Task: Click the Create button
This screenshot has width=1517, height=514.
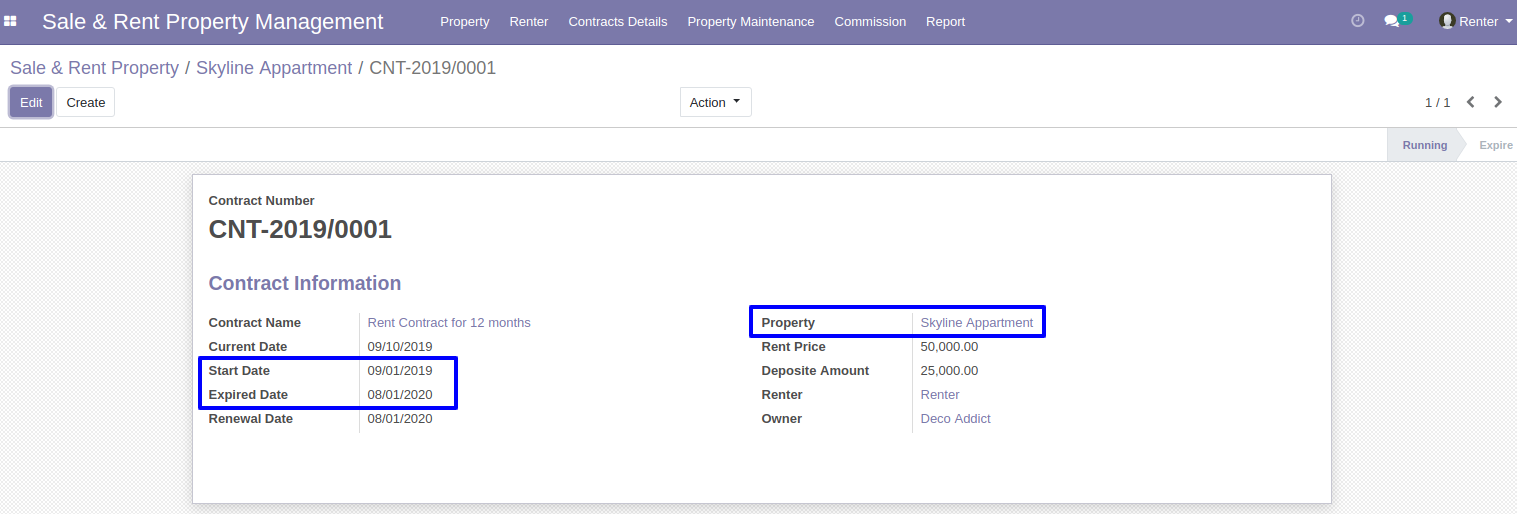Action: pyautogui.click(x=86, y=102)
